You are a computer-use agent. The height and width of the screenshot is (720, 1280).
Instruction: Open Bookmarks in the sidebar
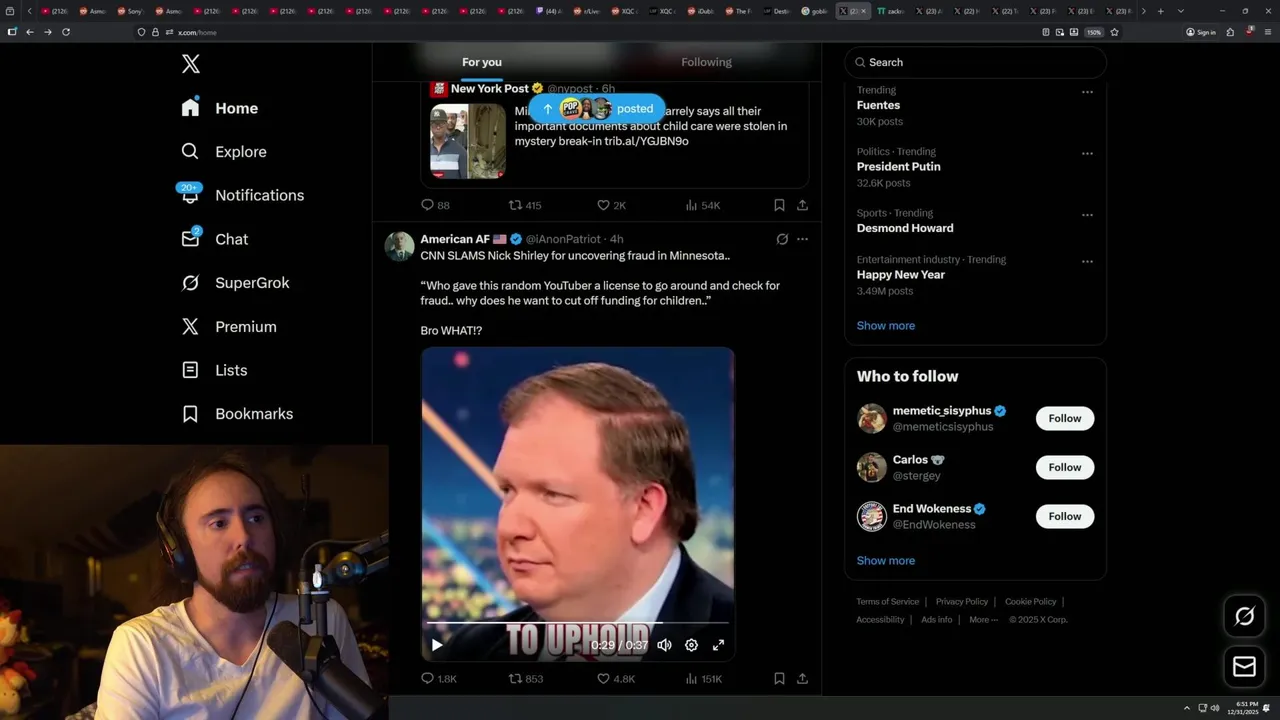(x=237, y=414)
